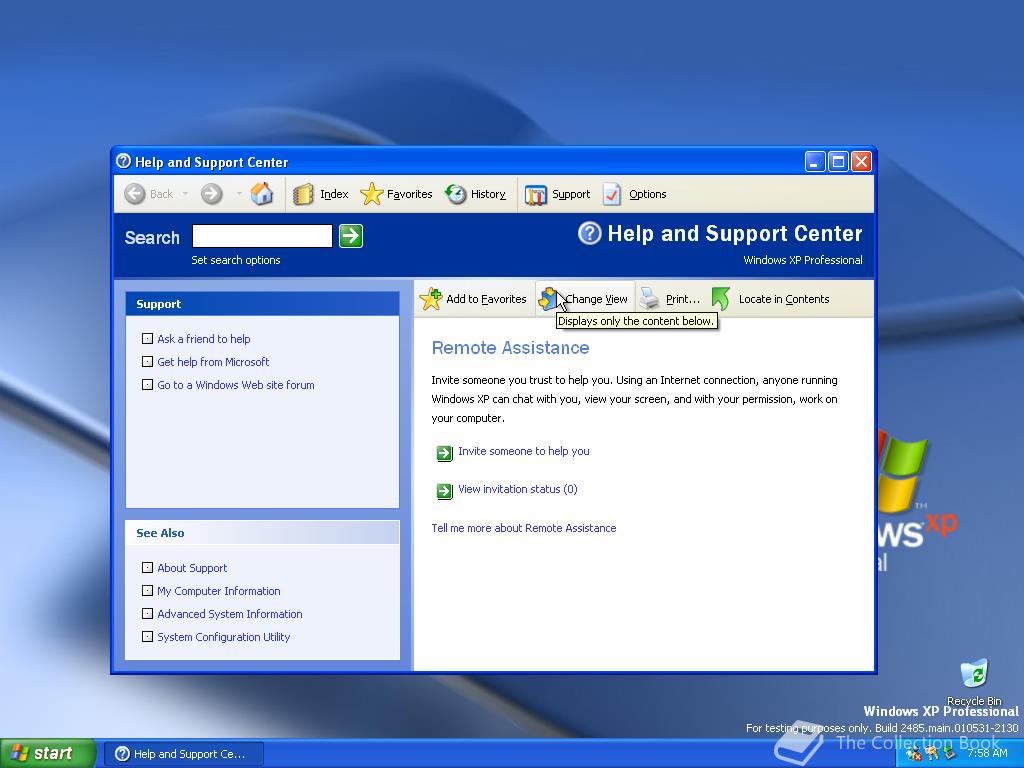This screenshot has height=768, width=1024.
Task: Click Help and Support Center taskbar button
Action: [184, 754]
